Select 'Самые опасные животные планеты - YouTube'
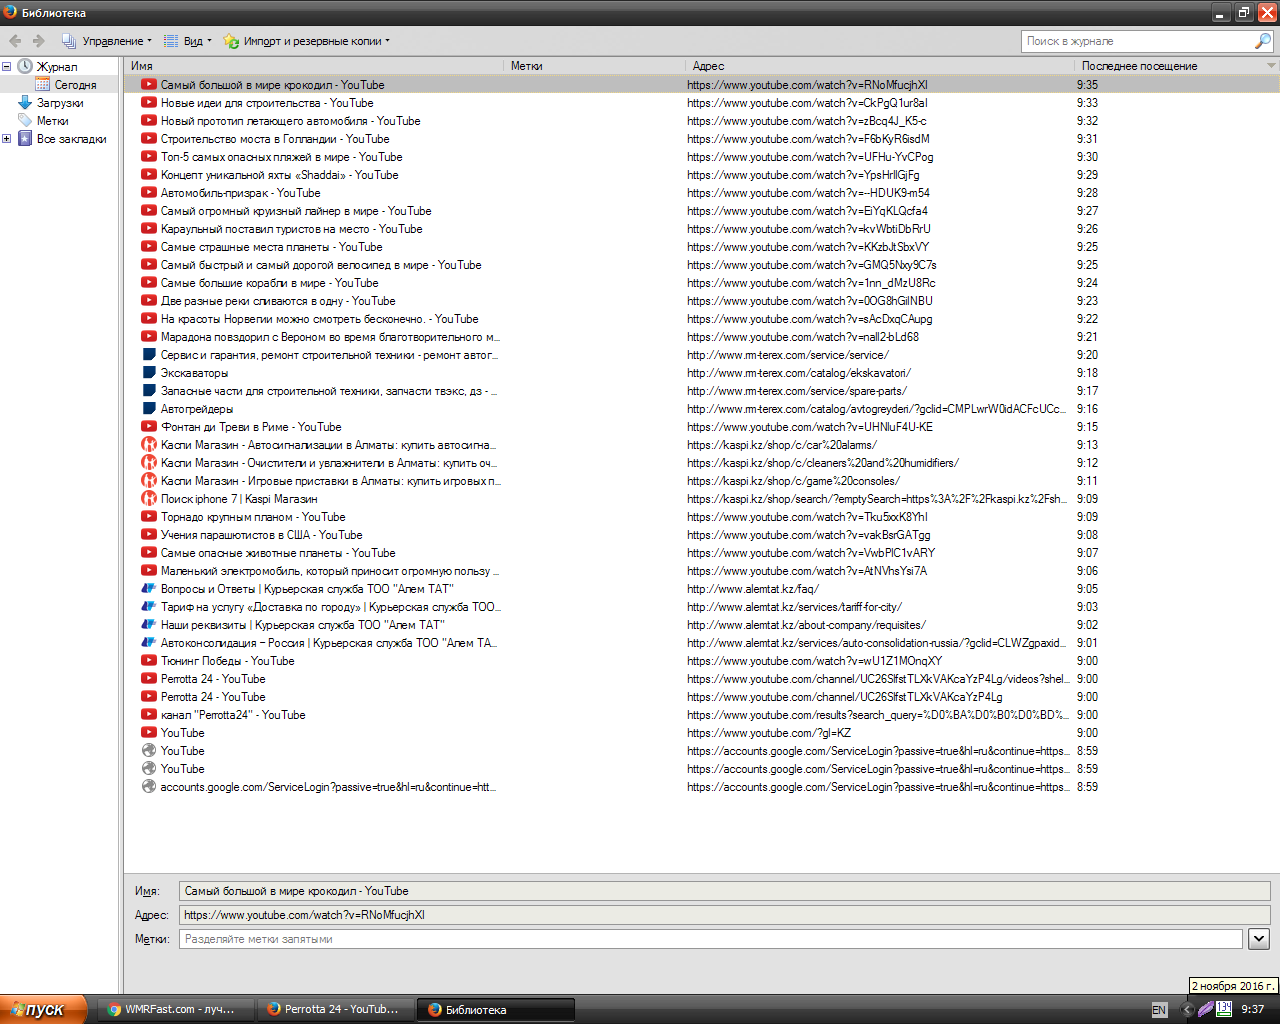 702,553
